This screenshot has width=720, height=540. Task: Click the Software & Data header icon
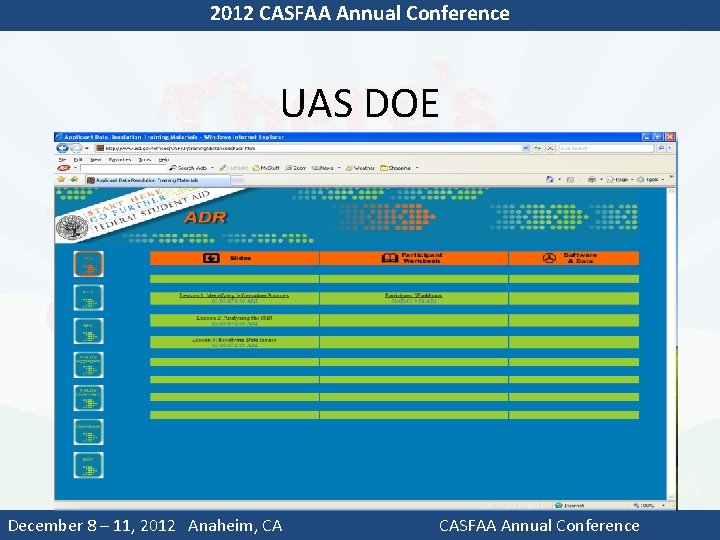click(x=549, y=258)
